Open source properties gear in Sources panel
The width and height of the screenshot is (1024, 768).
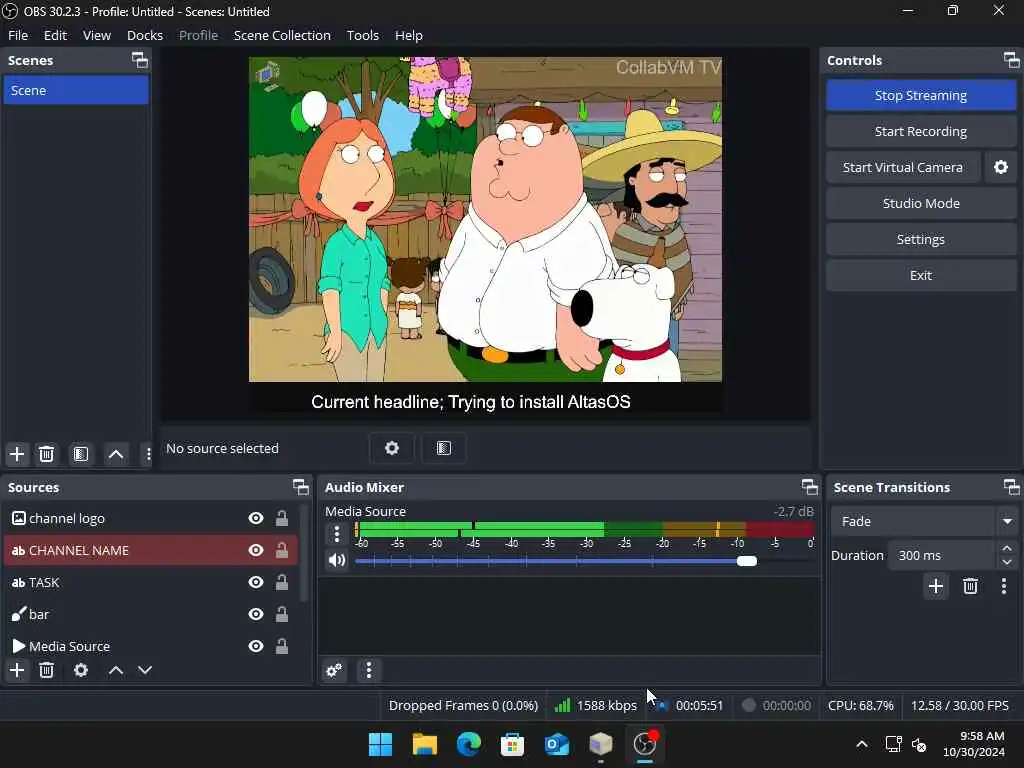point(81,670)
